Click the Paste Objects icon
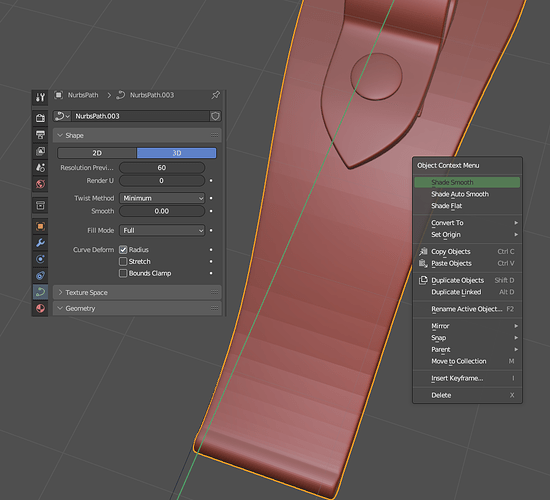Screen dimensions: 550x500 [423, 263]
